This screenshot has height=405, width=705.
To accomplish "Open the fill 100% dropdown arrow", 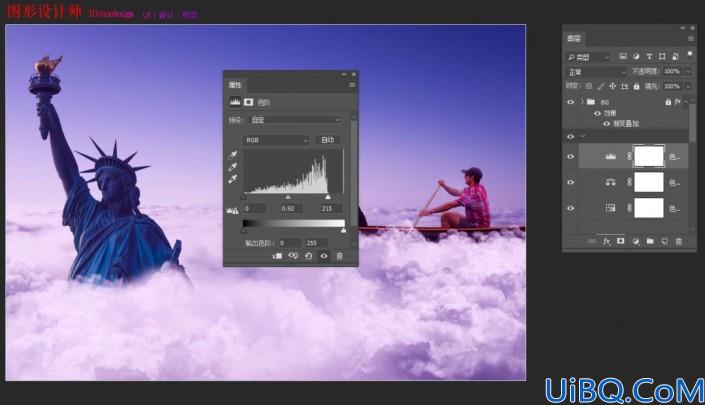I will point(688,86).
